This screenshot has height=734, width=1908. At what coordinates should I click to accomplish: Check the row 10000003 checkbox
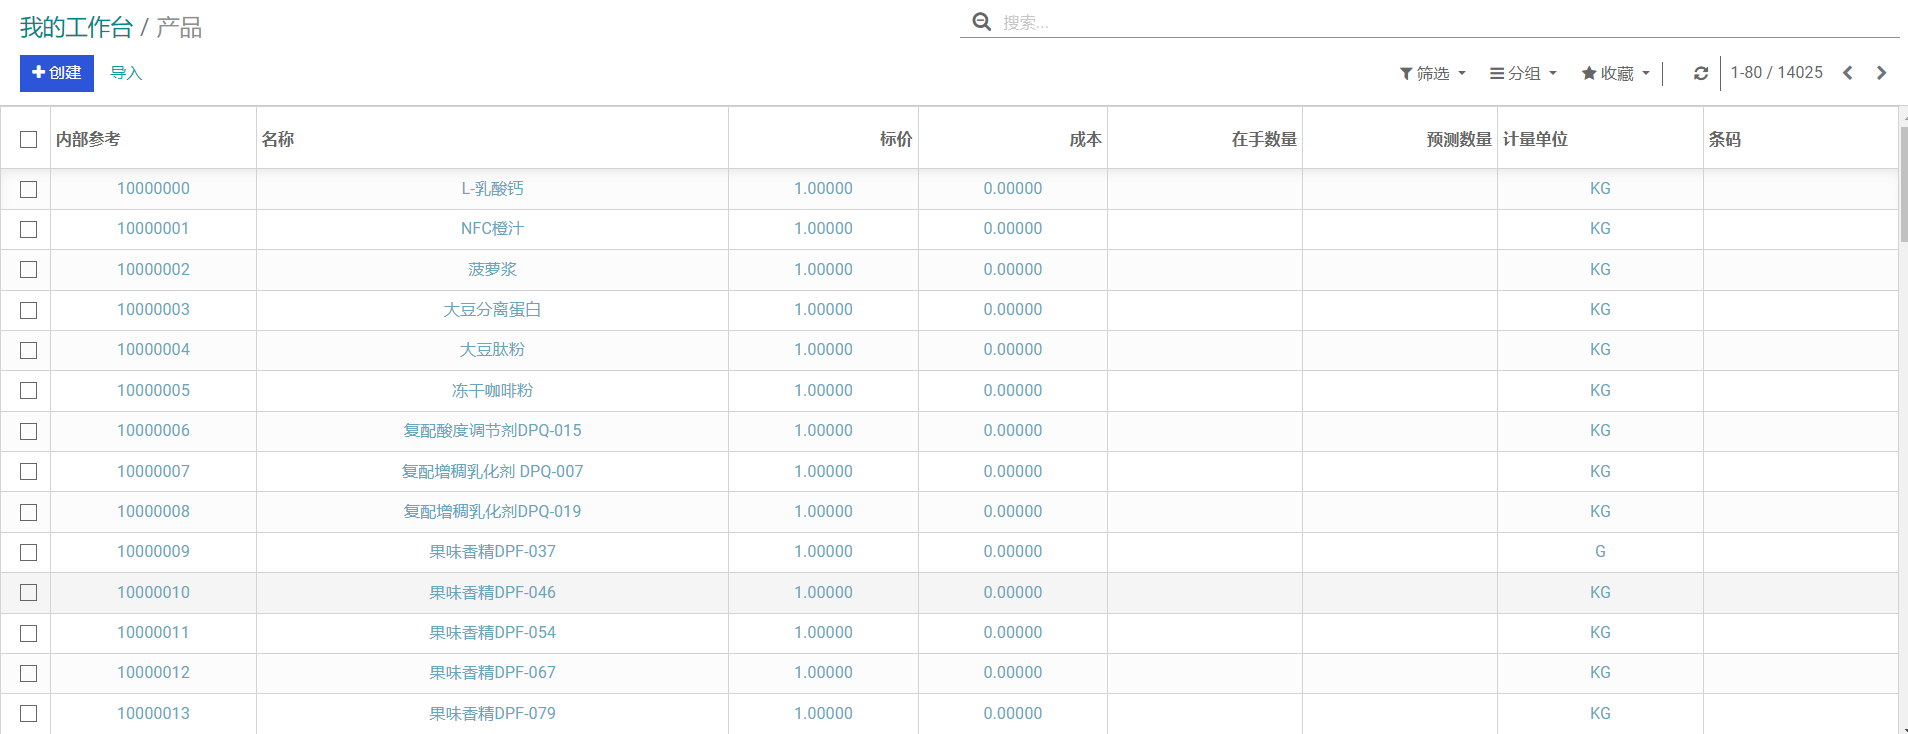pyautogui.click(x=28, y=310)
